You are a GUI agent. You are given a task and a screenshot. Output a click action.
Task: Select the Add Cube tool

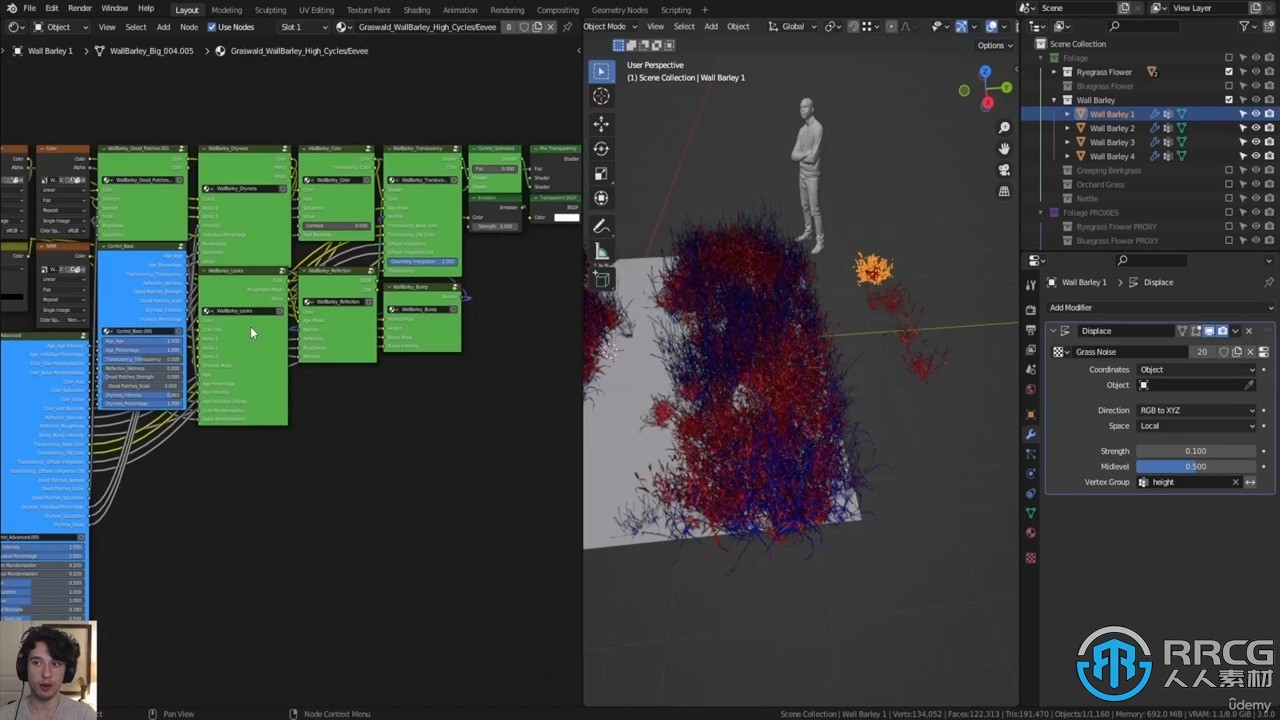[x=601, y=280]
